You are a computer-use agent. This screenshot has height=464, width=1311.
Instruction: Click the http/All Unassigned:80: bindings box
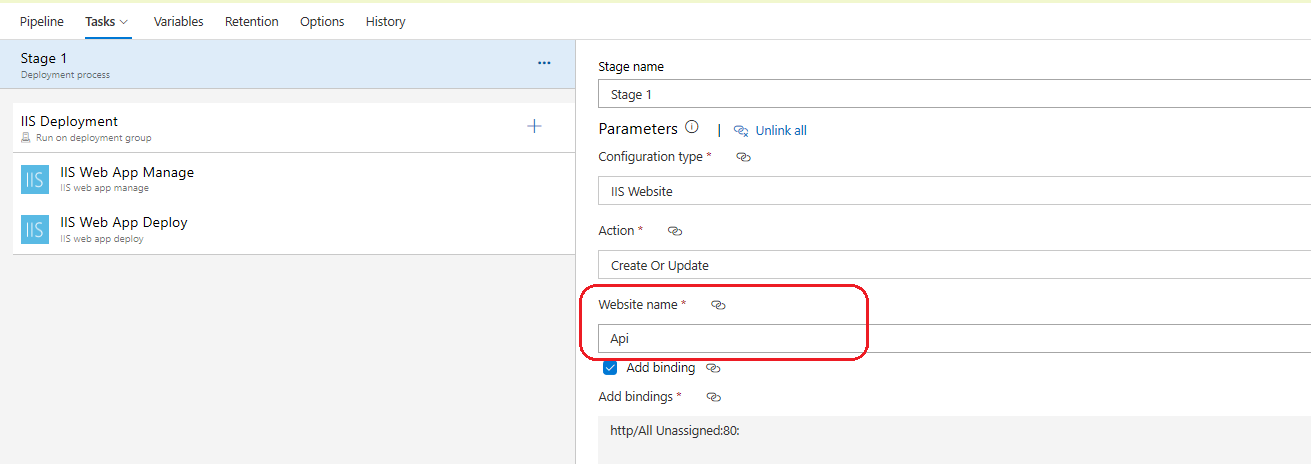click(x=954, y=440)
